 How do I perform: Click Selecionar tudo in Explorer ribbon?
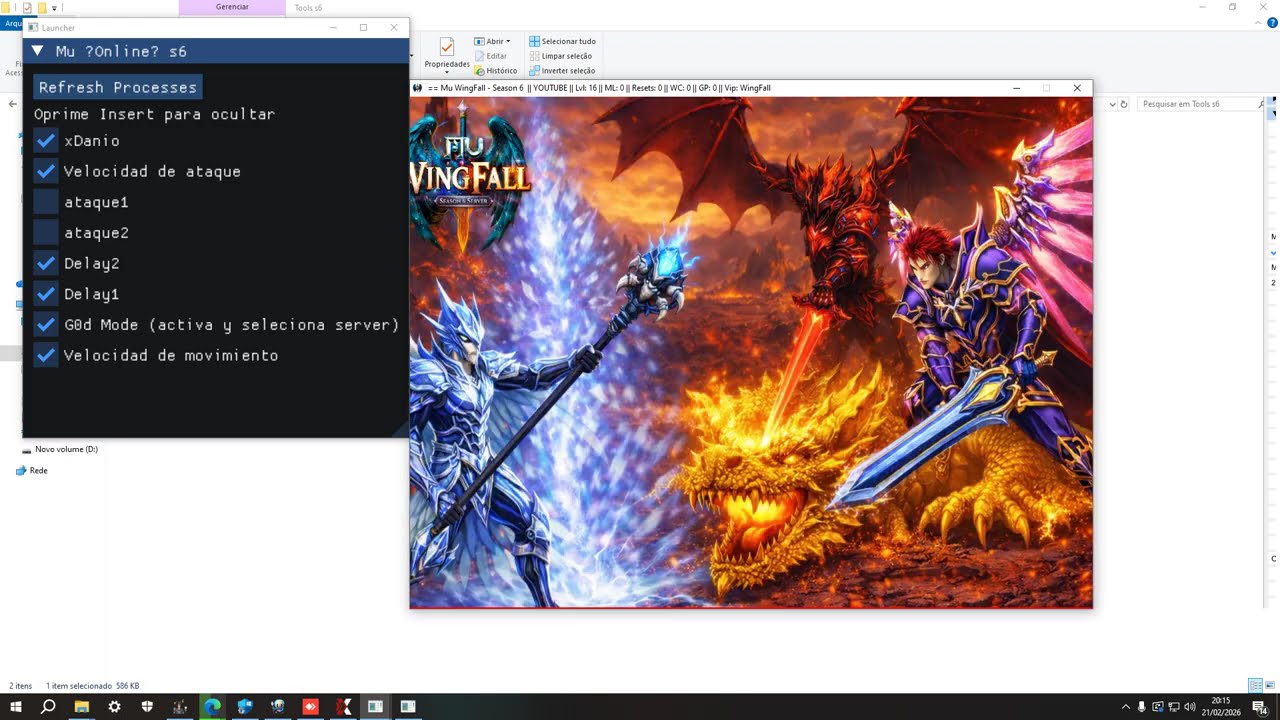point(562,41)
